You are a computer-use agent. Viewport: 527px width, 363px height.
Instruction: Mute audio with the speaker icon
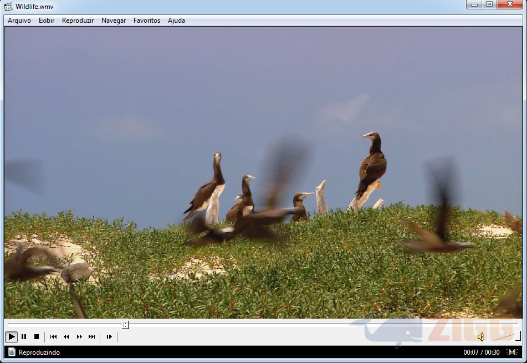(481, 337)
